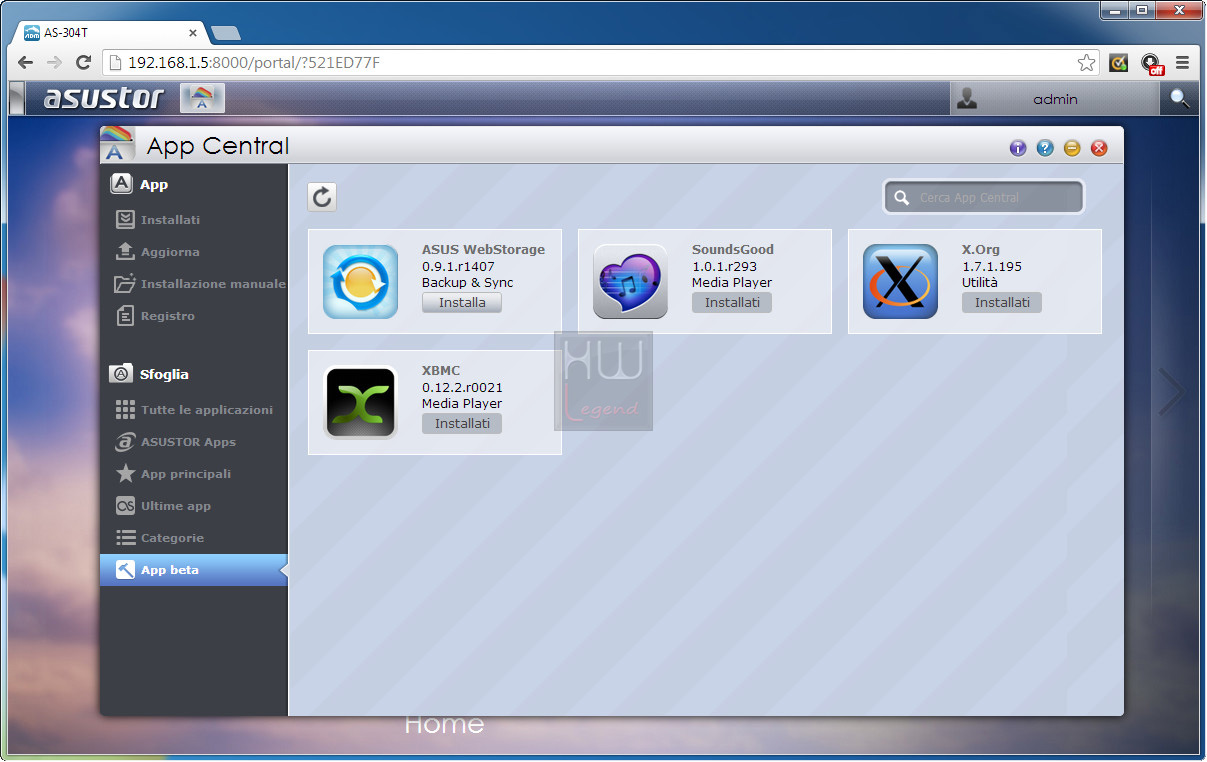Open a new browser tab
The width and height of the screenshot is (1207, 762).
tap(226, 33)
